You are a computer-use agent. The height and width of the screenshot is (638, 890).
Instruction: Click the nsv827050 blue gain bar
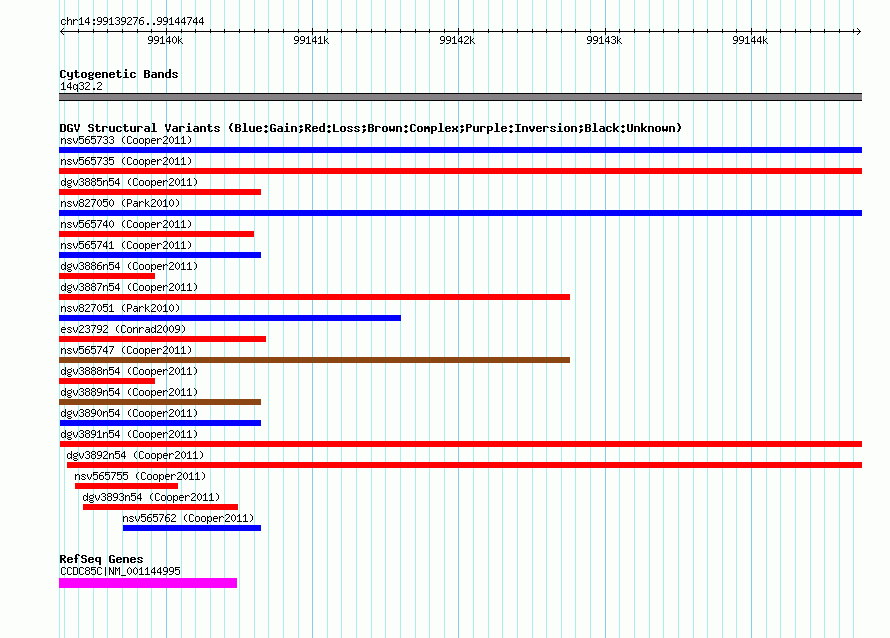[x=460, y=213]
